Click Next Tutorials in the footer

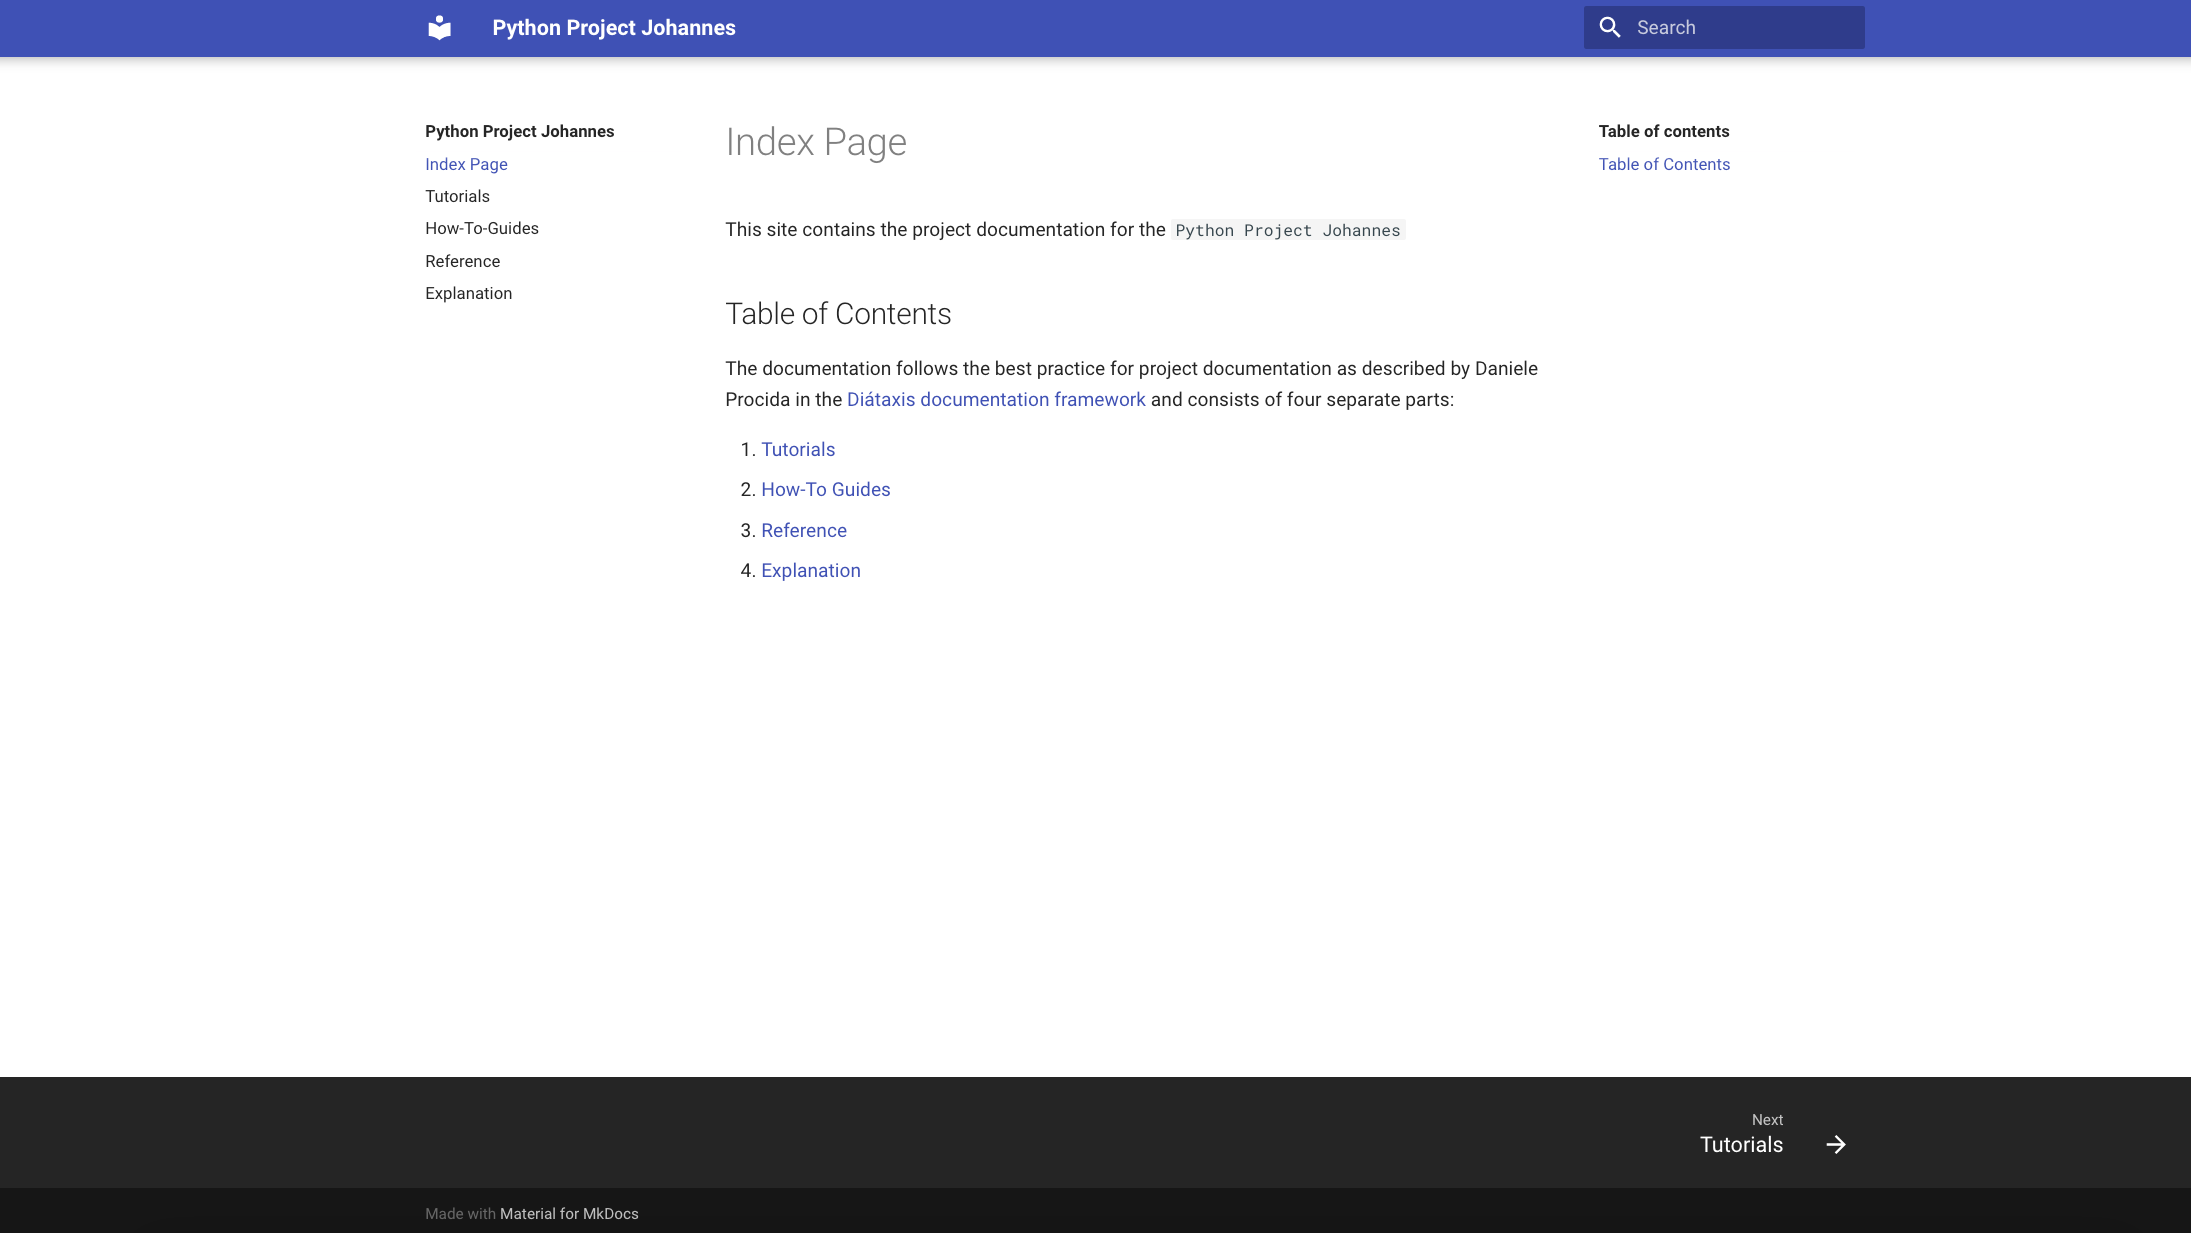(1740, 1144)
